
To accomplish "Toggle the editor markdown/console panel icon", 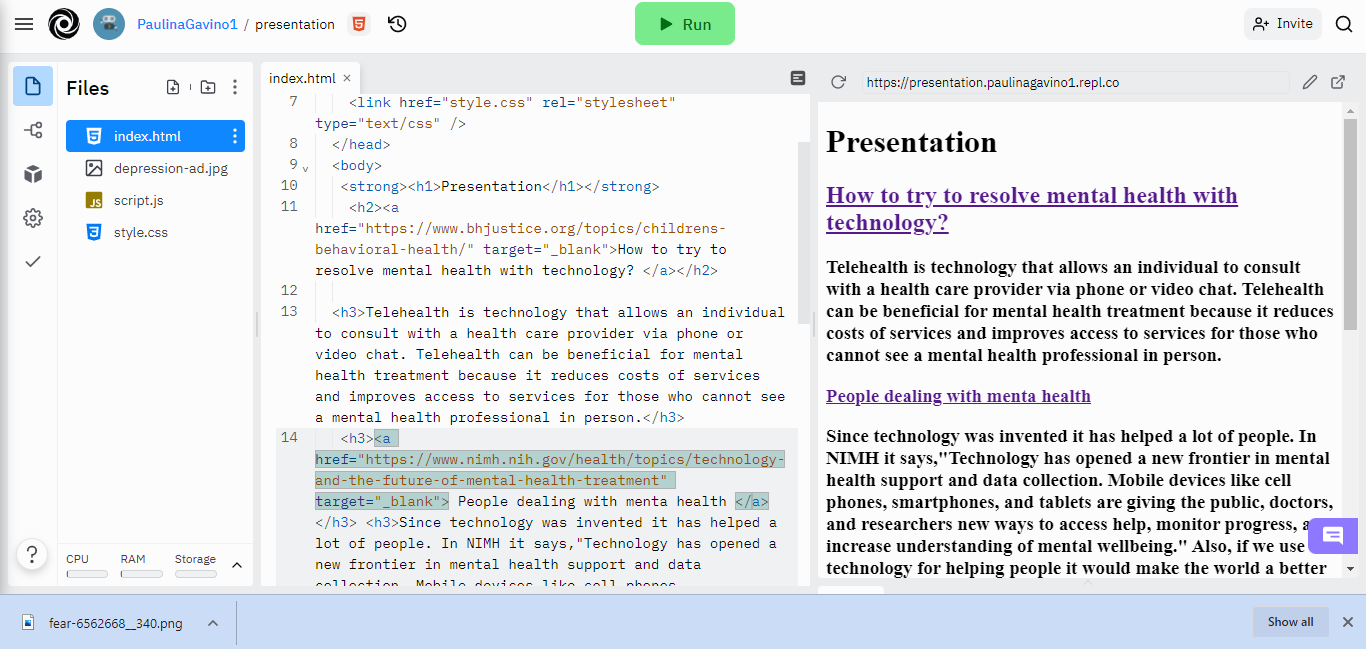I will (797, 78).
